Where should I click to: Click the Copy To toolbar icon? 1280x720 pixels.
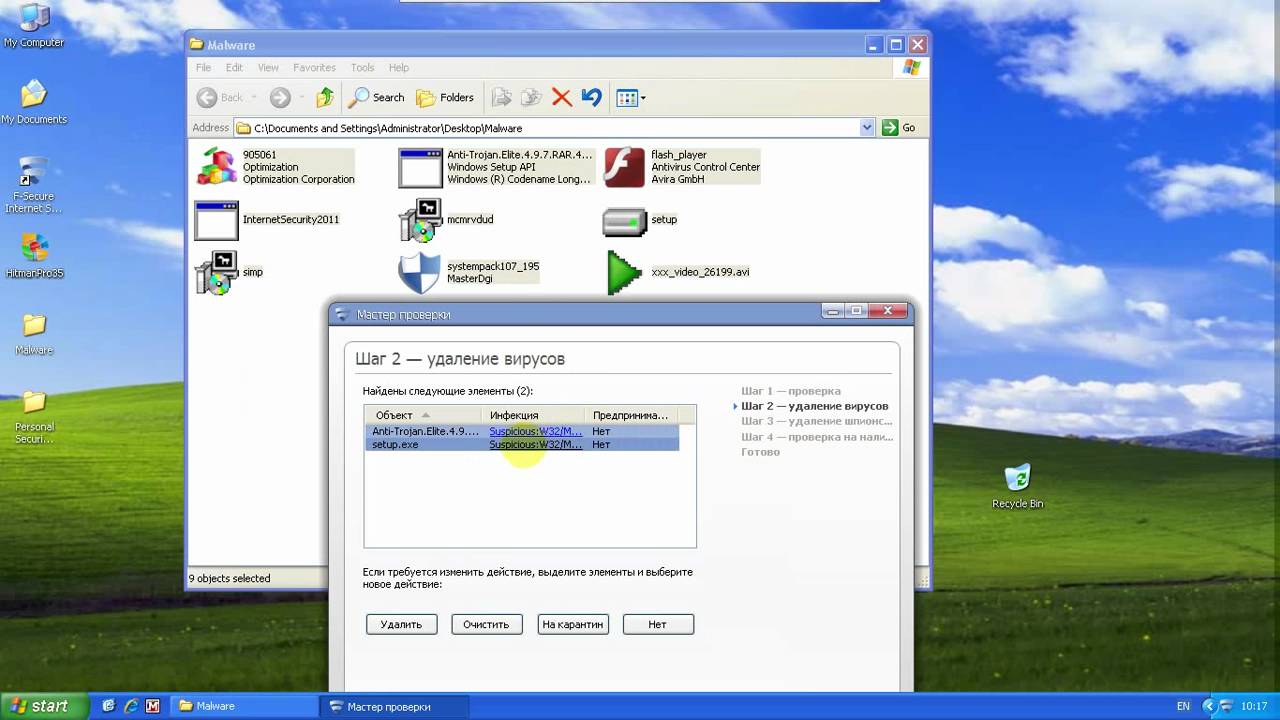tap(532, 97)
